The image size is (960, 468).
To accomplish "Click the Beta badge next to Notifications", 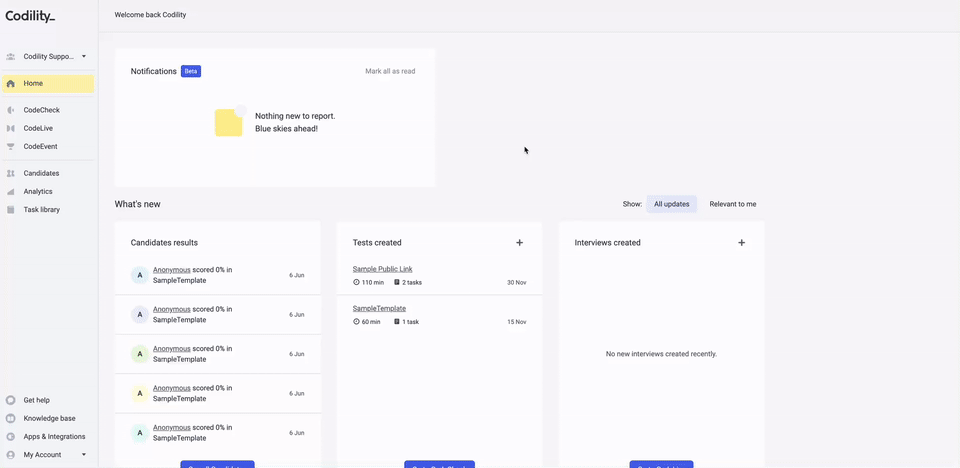I will (191, 71).
